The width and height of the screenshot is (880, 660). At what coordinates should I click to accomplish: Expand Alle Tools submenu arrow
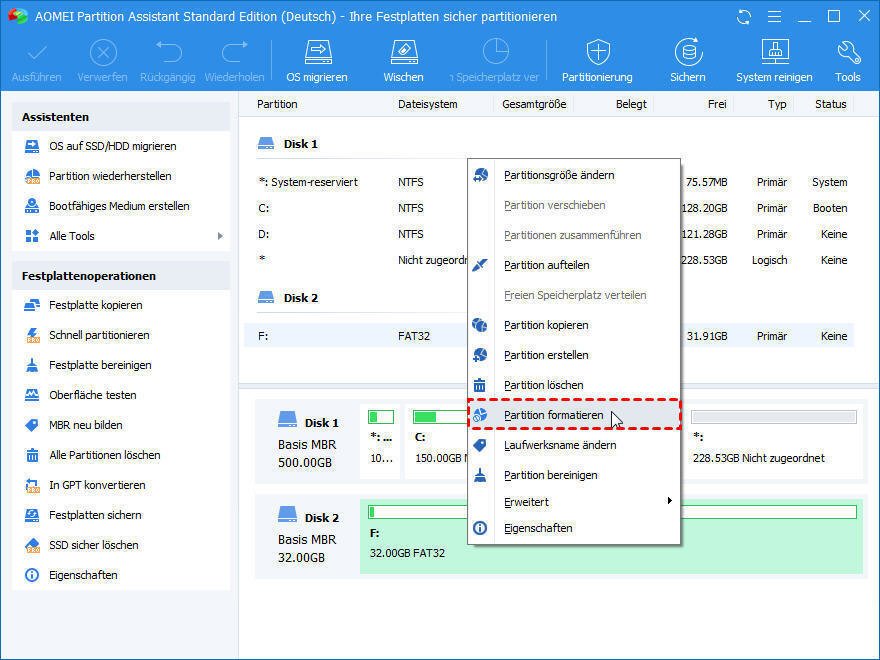[220, 236]
